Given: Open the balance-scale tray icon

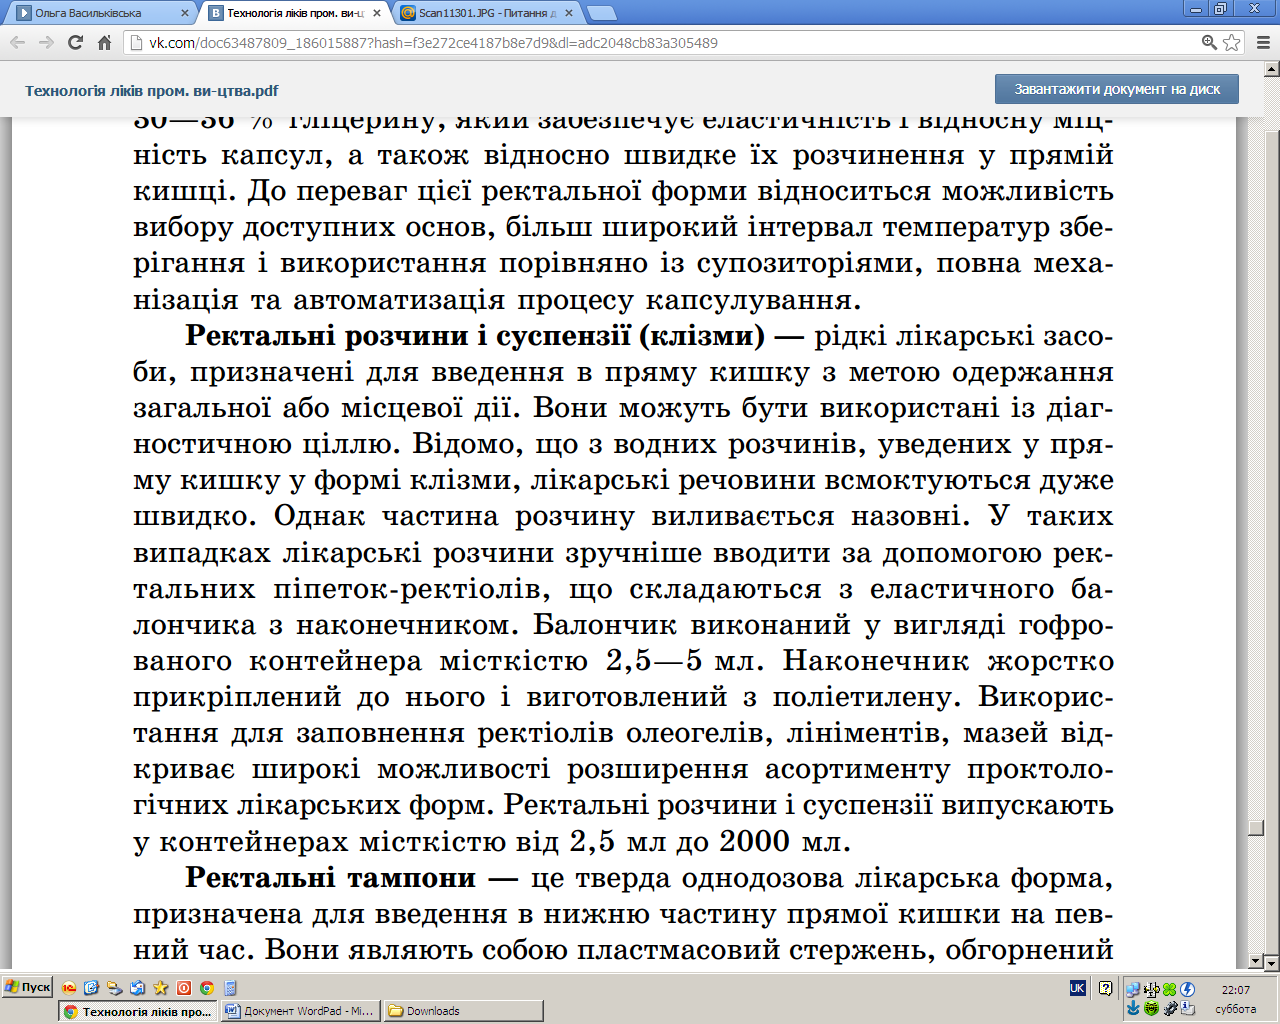Looking at the screenshot, I should pos(1151,989).
